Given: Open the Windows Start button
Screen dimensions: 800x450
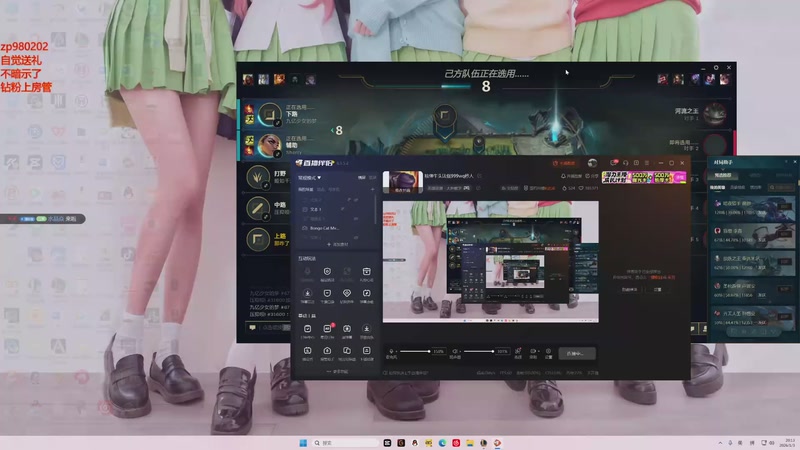Looking at the screenshot, I should [303, 443].
